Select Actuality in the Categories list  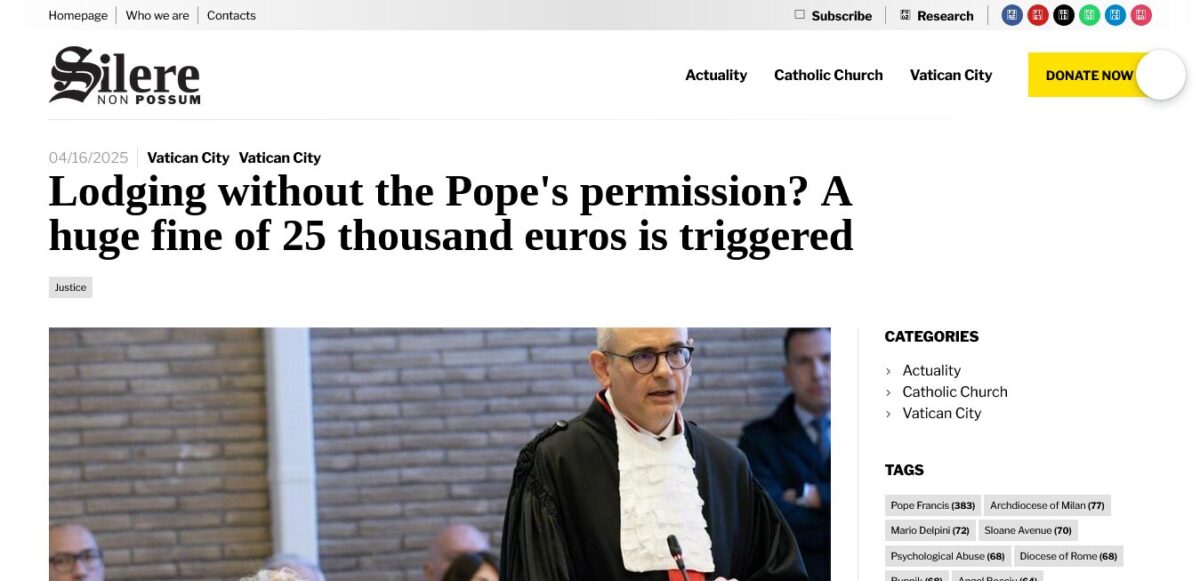pyautogui.click(x=931, y=370)
